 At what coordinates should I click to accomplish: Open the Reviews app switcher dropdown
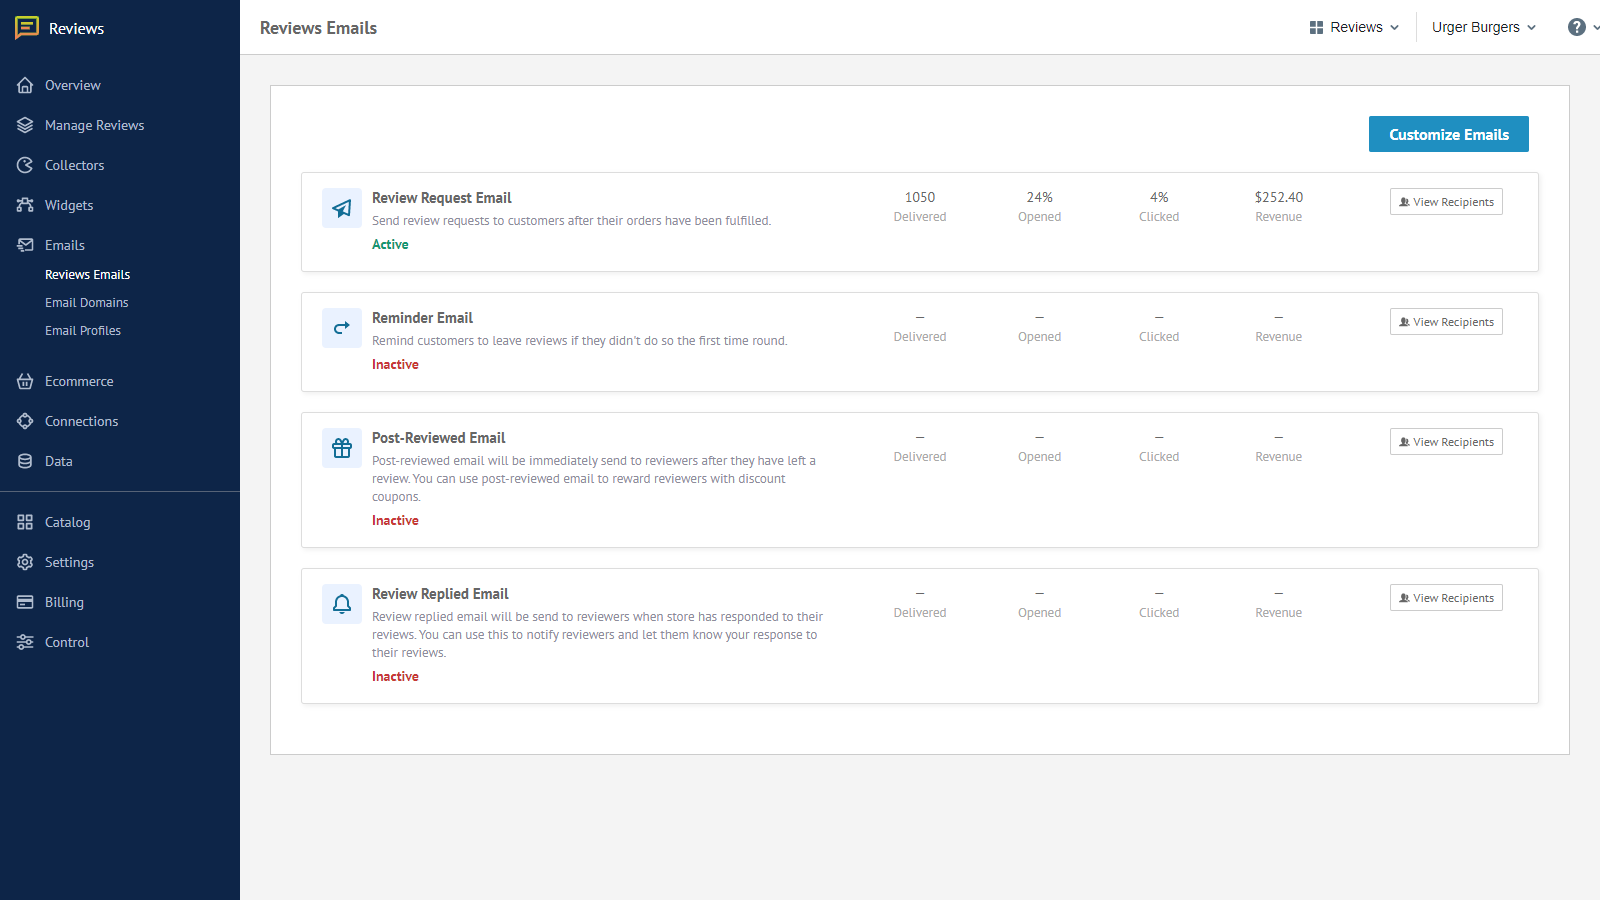(1355, 27)
